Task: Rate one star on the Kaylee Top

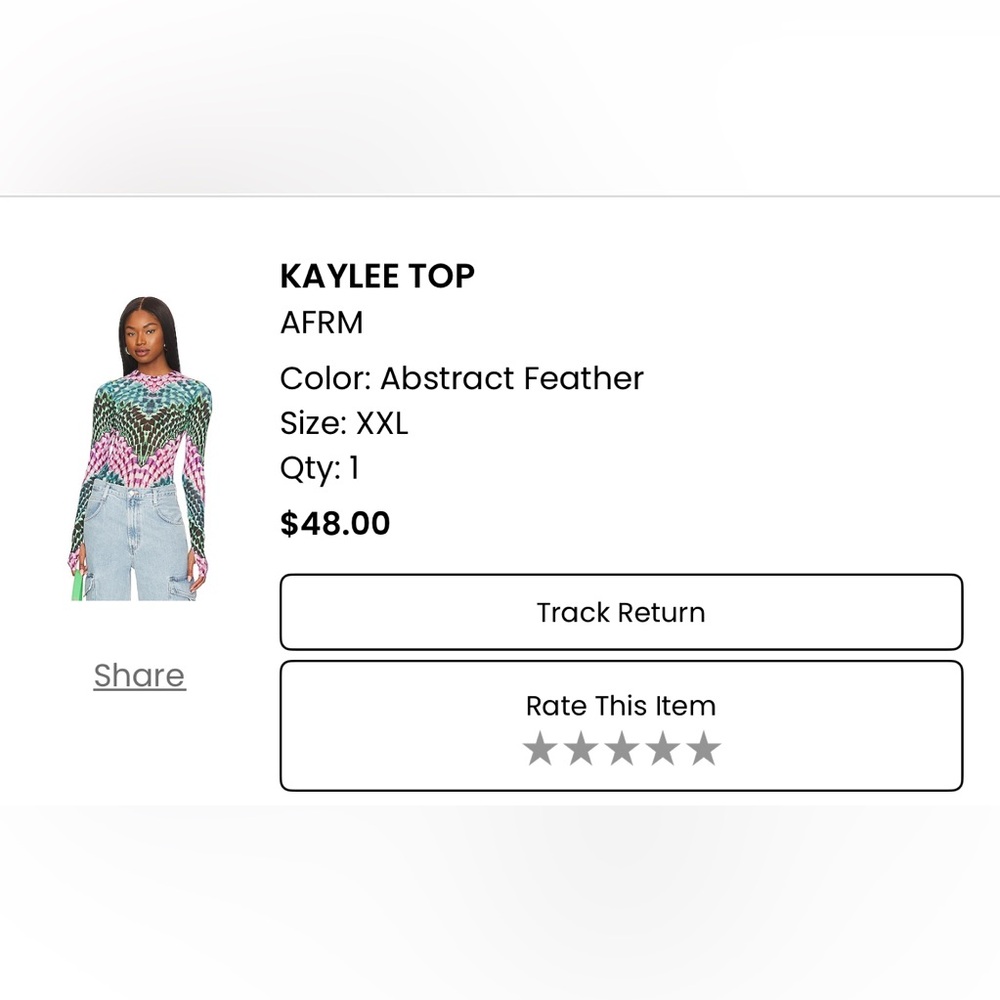Action: pos(538,747)
